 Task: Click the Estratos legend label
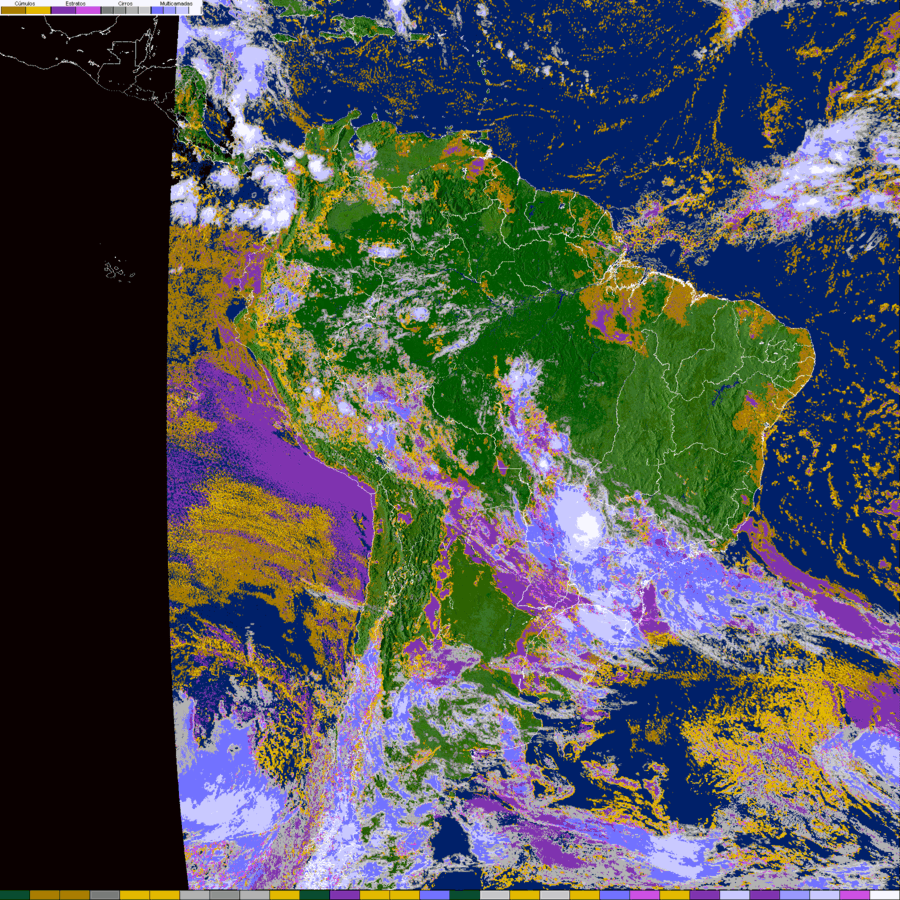click(x=76, y=3)
